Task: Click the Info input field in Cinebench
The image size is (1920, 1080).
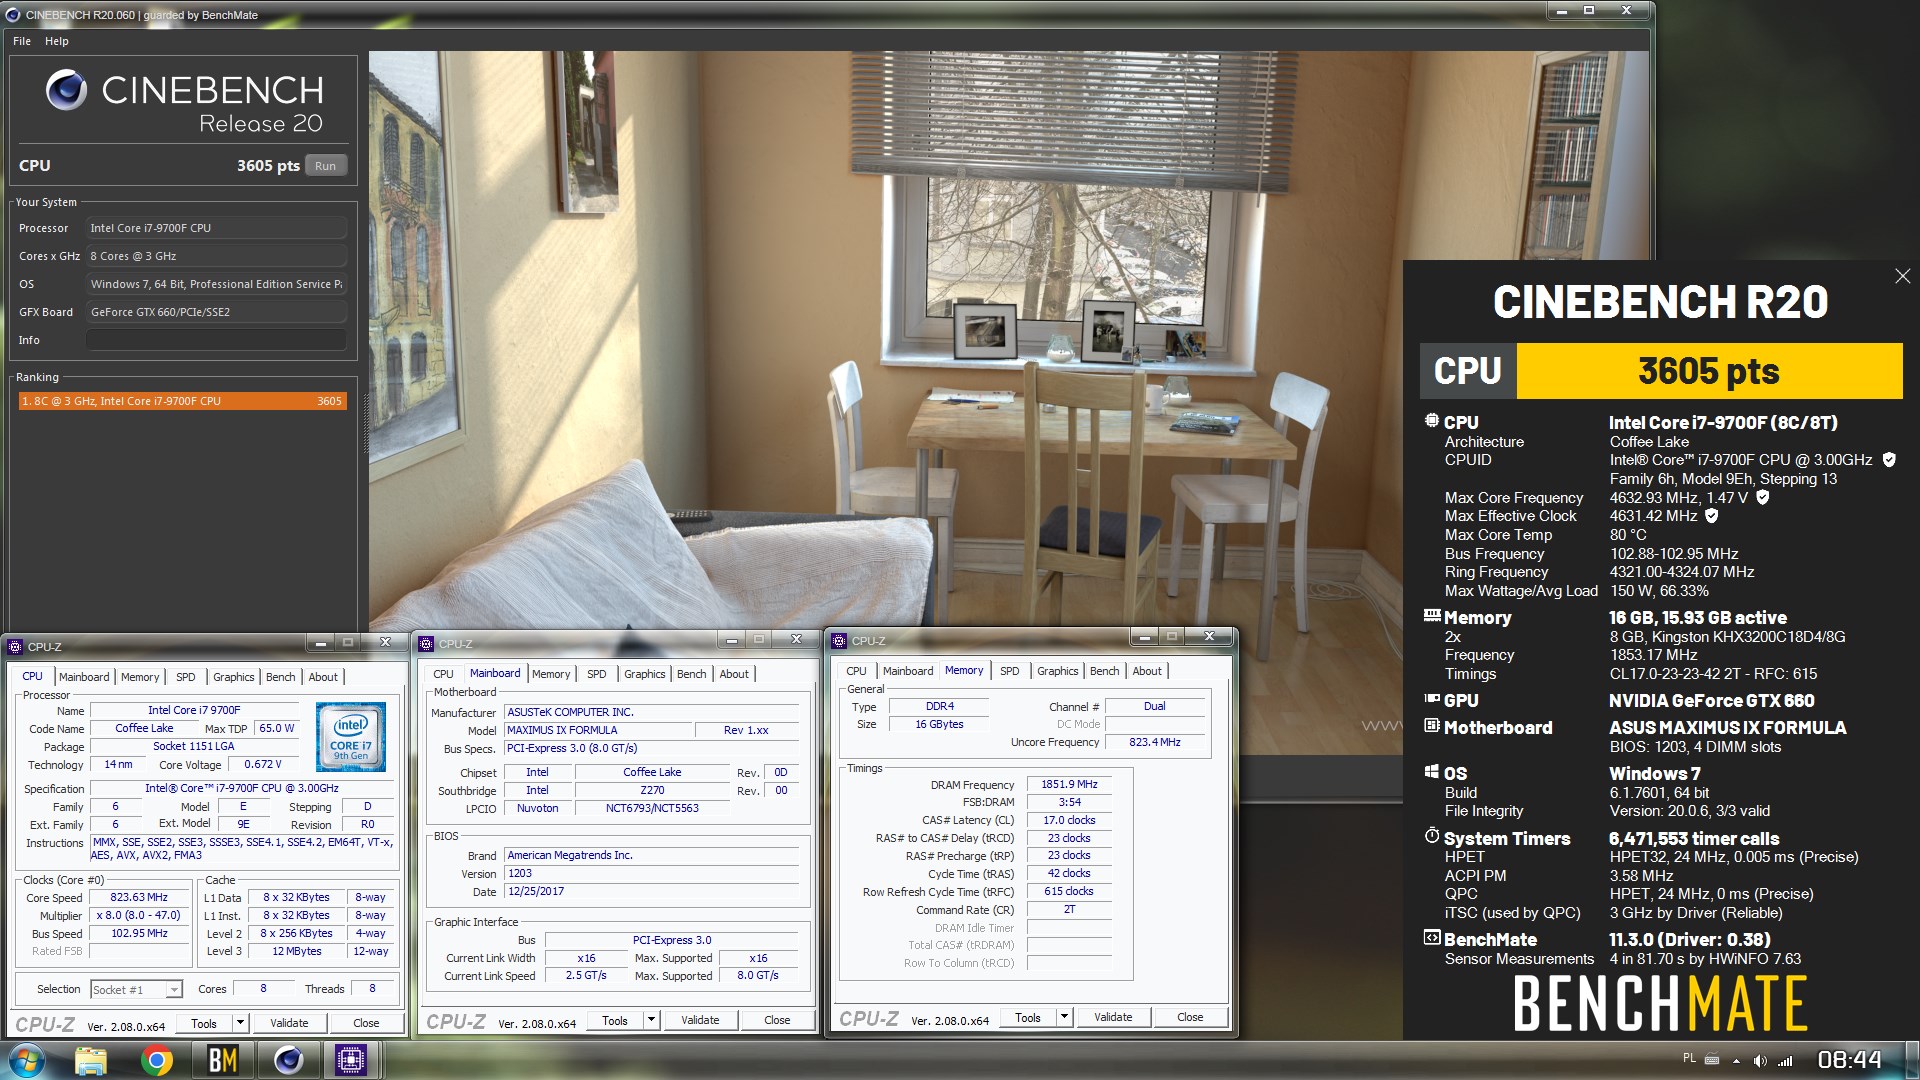Action: [x=216, y=340]
